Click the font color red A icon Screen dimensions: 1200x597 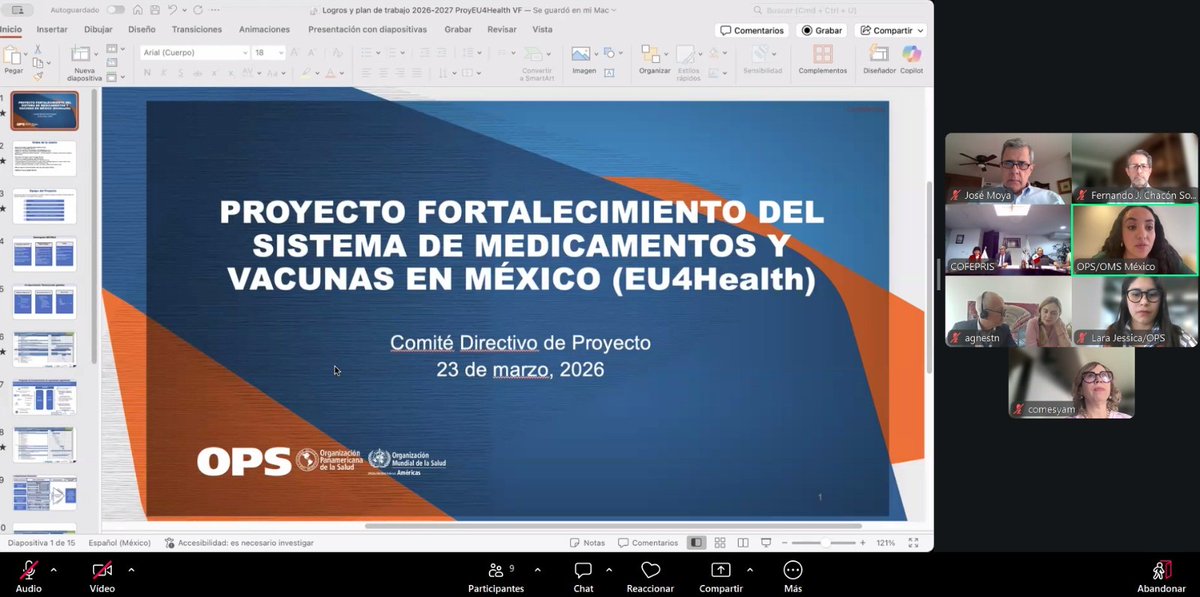pos(331,73)
